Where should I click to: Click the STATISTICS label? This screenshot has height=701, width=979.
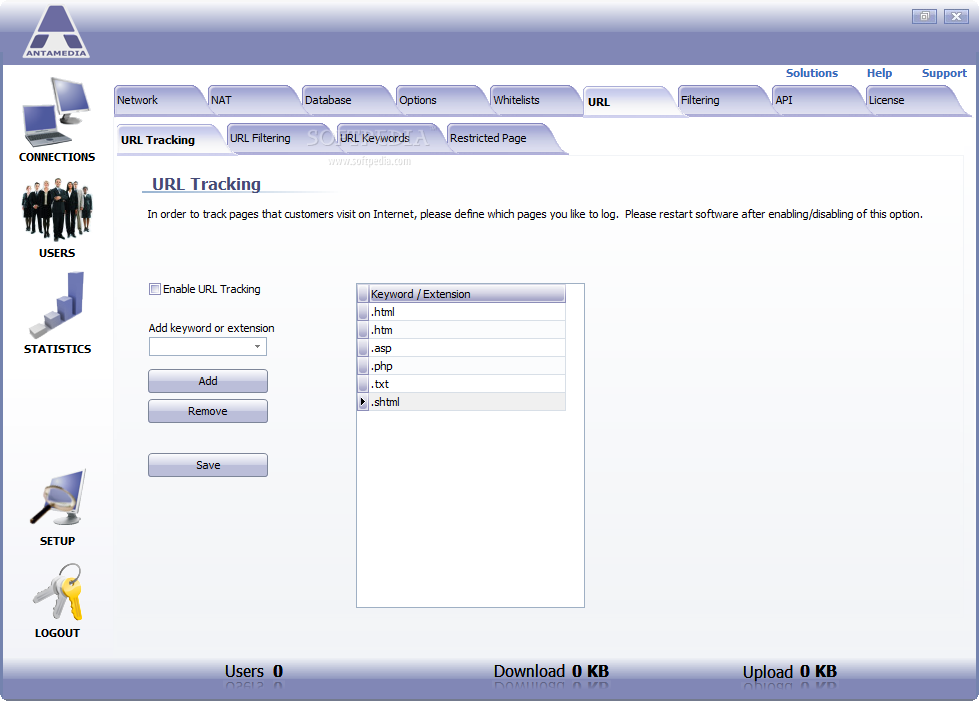click(x=57, y=349)
